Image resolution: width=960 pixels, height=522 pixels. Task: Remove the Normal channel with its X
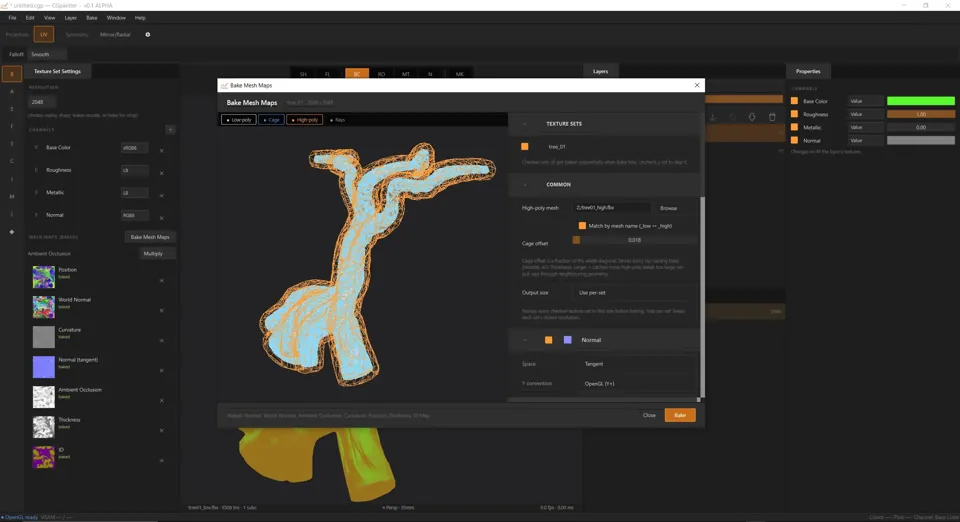(162, 218)
